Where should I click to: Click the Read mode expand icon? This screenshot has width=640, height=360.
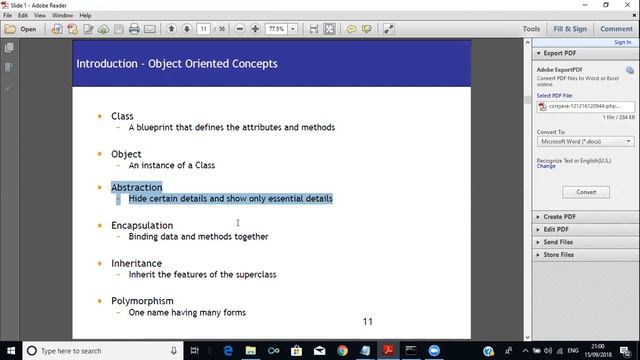(389, 29)
